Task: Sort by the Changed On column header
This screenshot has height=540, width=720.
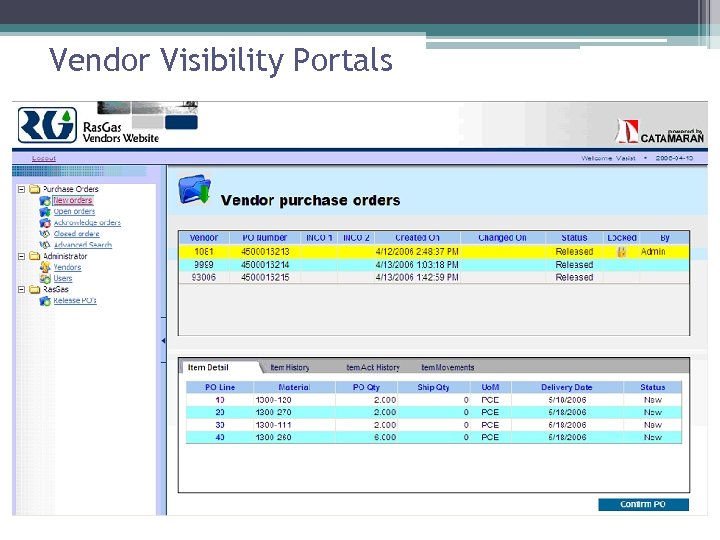Action: point(502,238)
